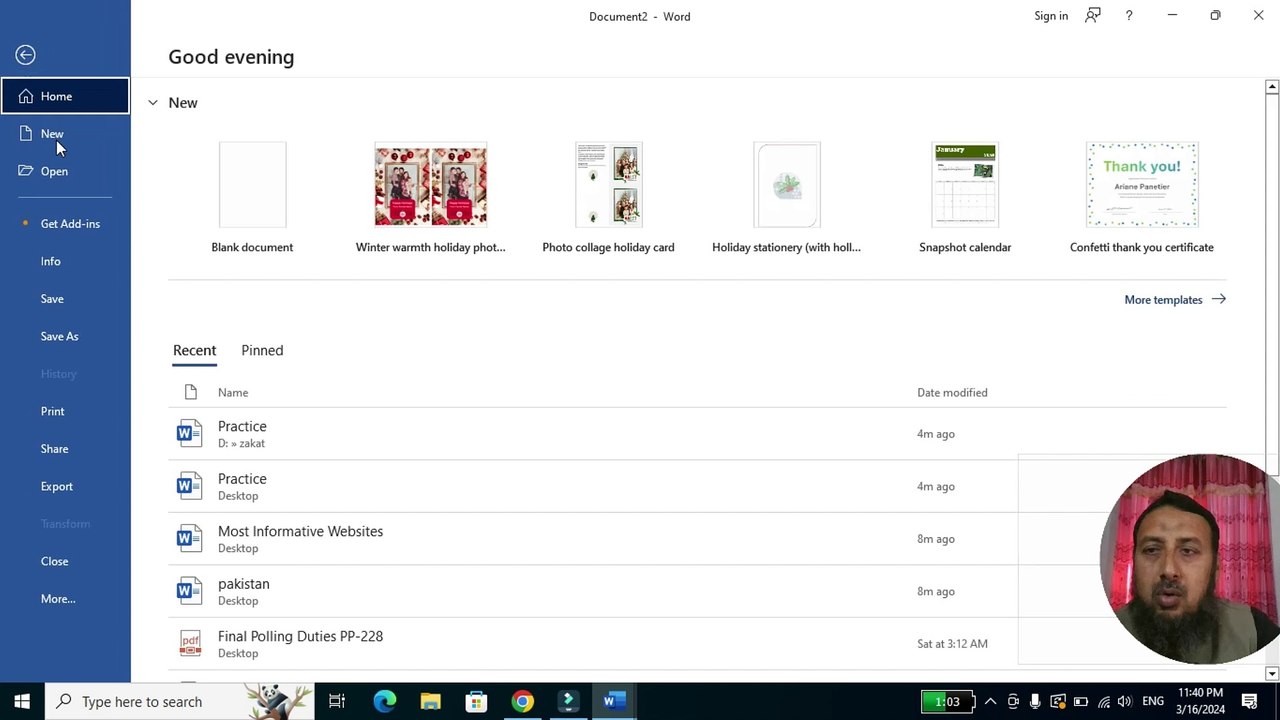Click More templates link

pos(1175,300)
